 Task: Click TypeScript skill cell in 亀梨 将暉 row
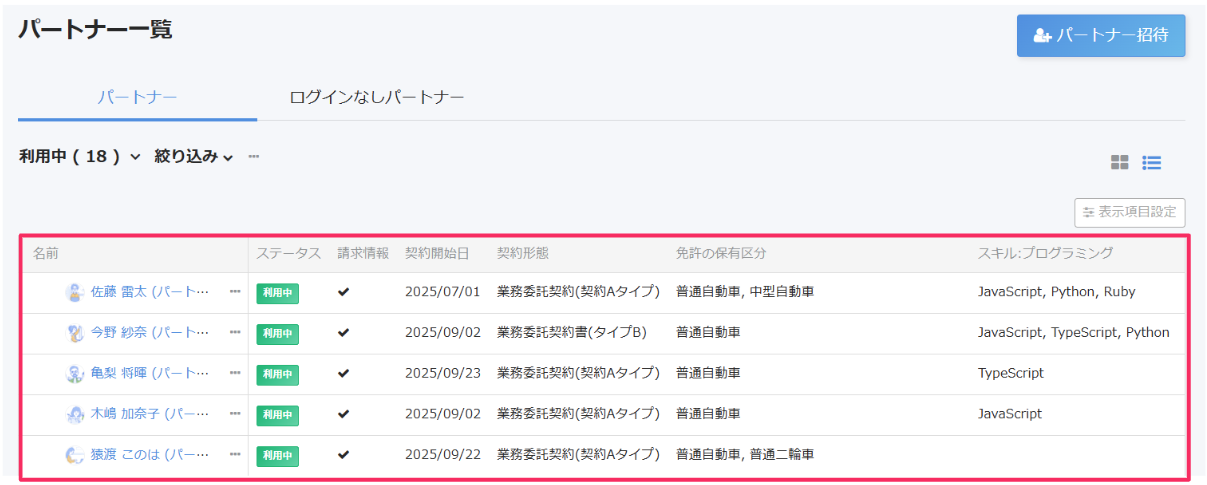[1011, 373]
